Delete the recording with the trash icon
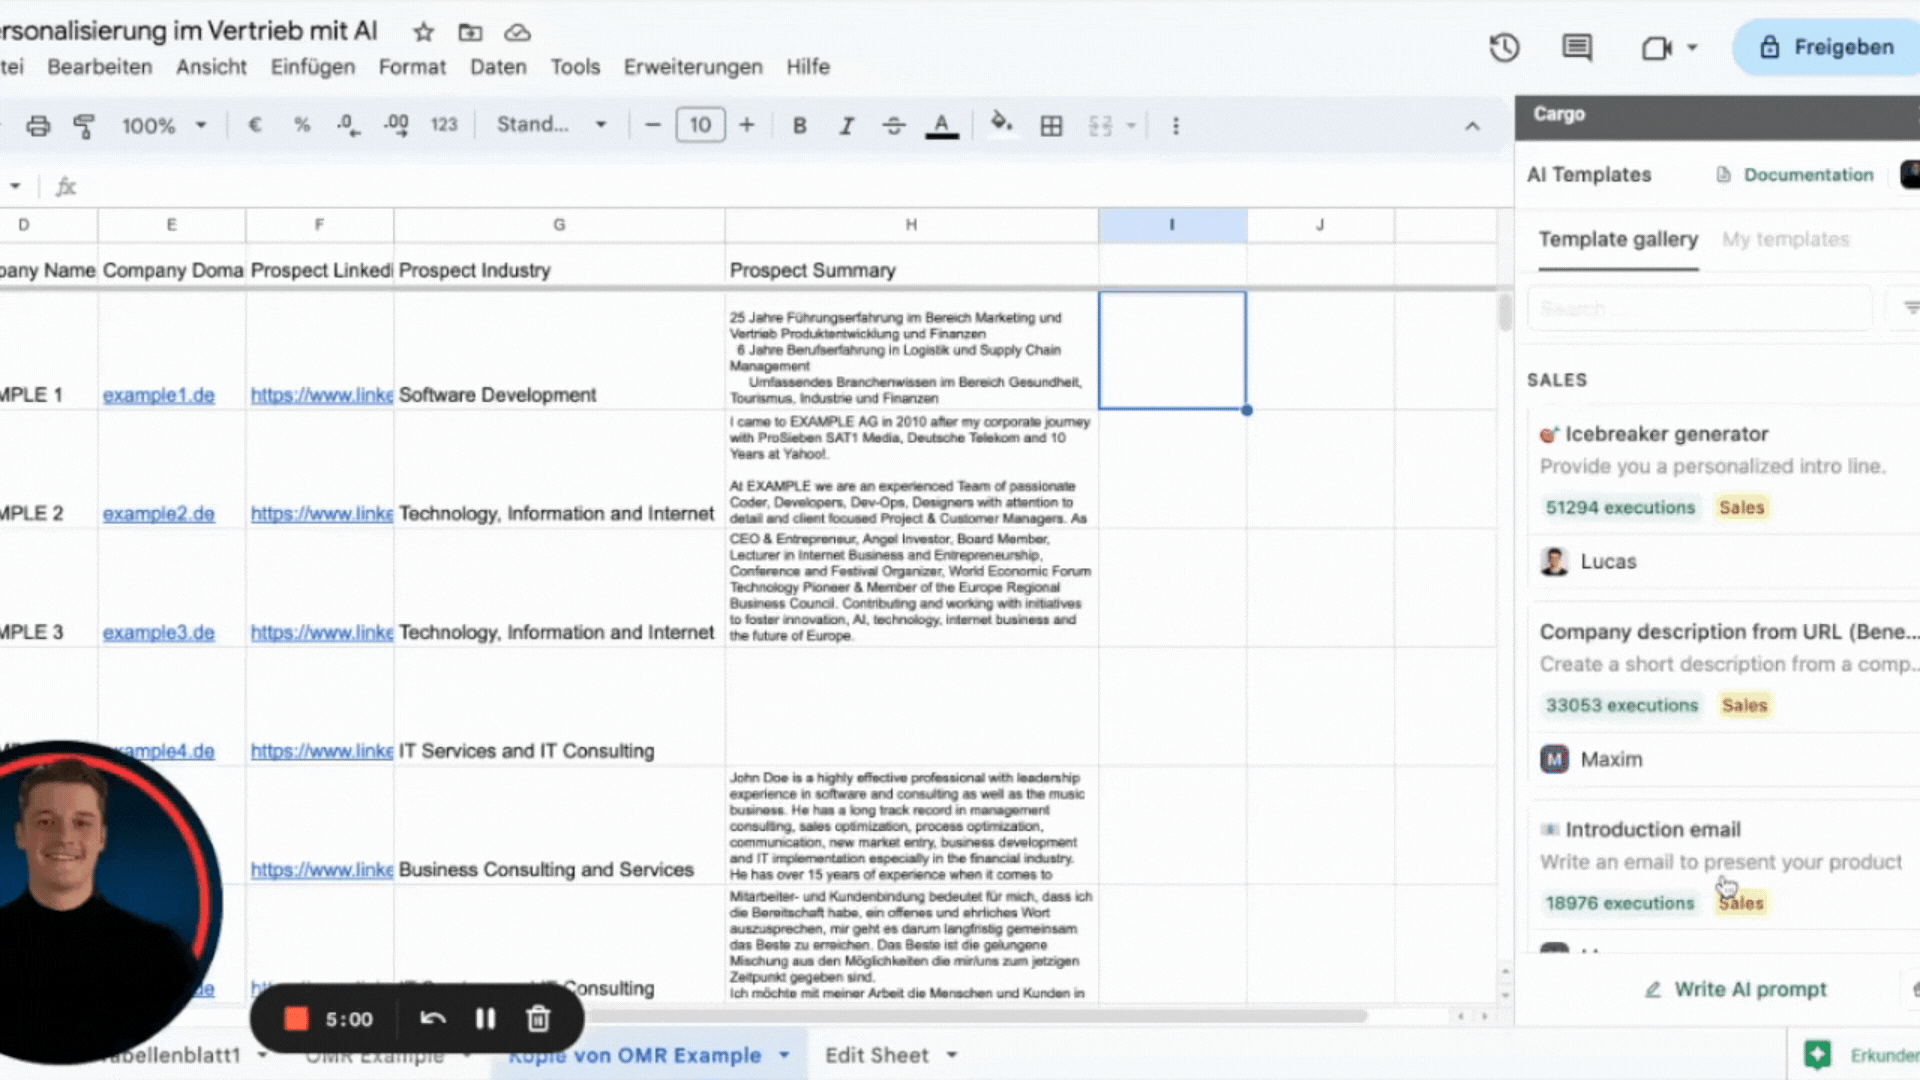This screenshot has height=1080, width=1920. tap(538, 1019)
